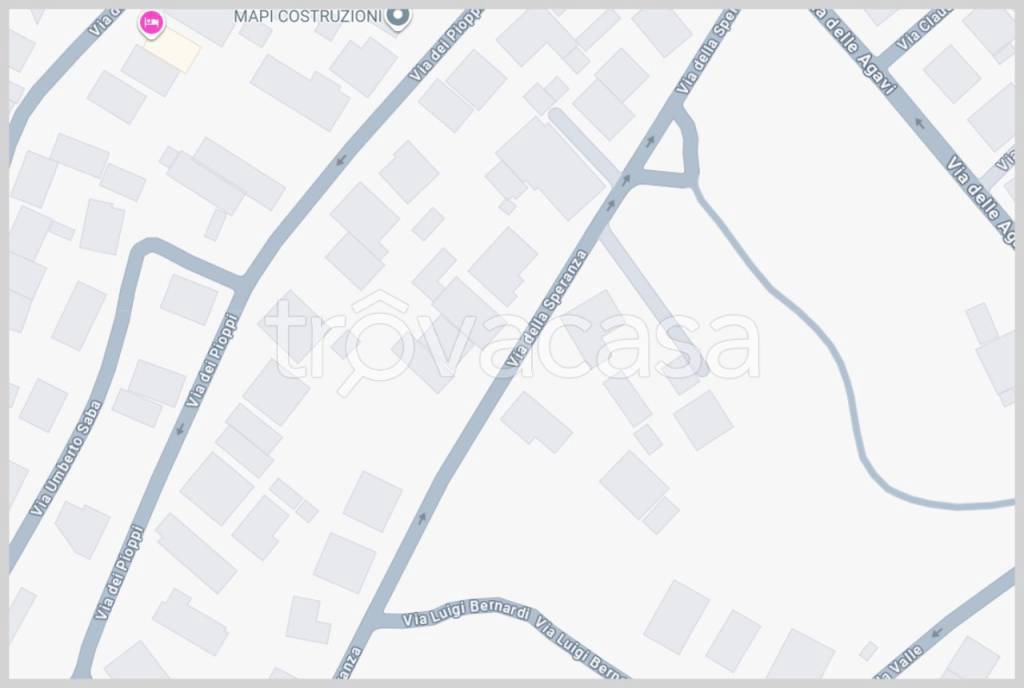Image resolution: width=1024 pixels, height=688 pixels.
Task: Click the Via delle Agavi label ending in Agavi
Action: point(856,50)
